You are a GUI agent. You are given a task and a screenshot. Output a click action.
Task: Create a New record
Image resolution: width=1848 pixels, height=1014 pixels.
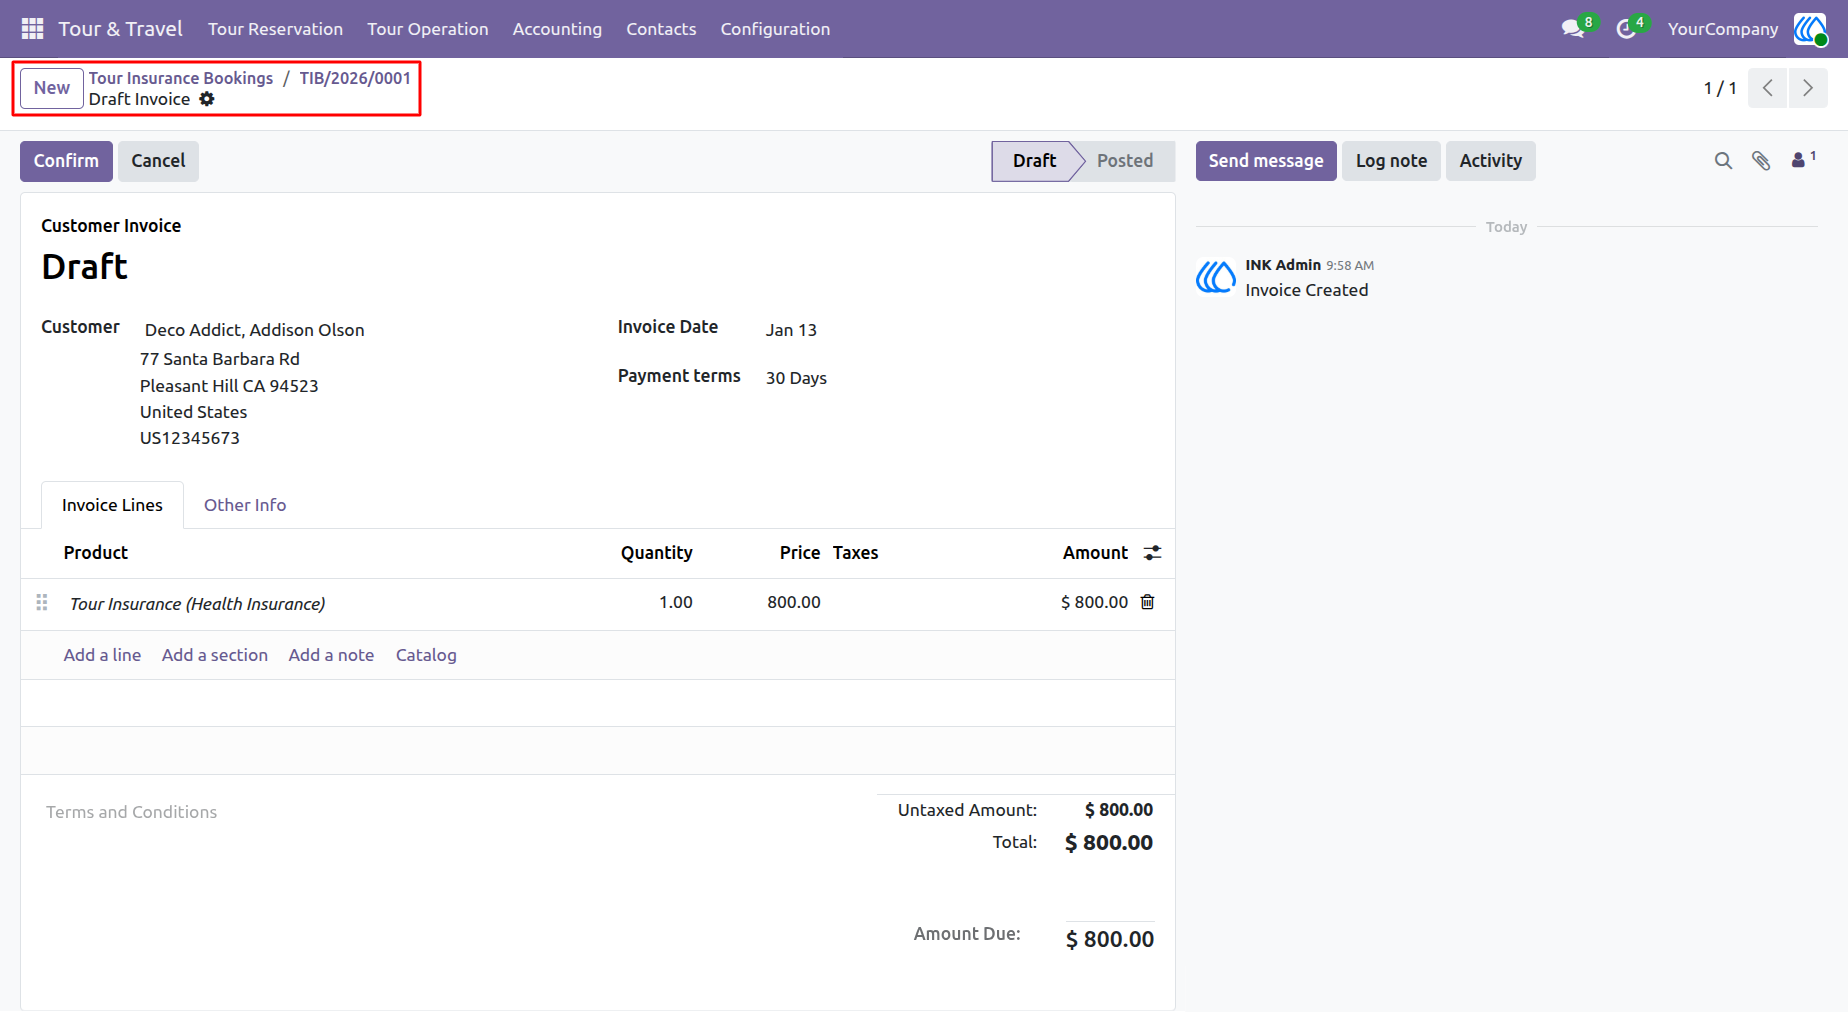(52, 88)
